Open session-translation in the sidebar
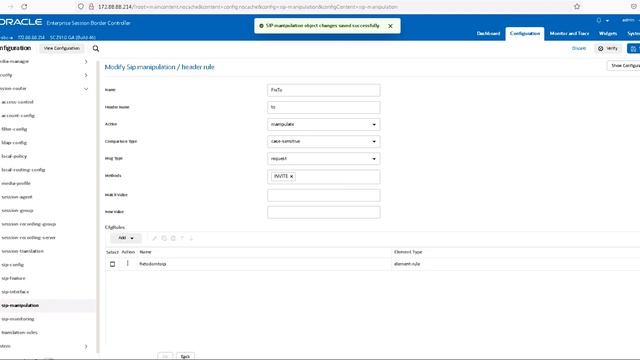 coord(22,251)
